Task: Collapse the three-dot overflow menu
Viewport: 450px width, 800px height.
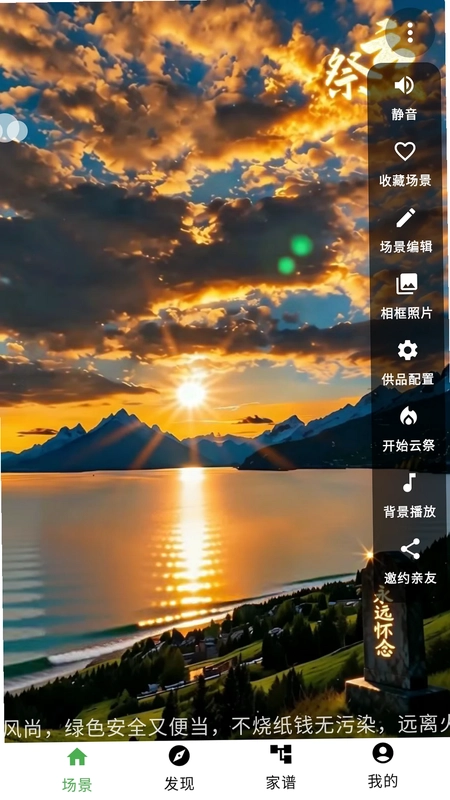Action: point(411,33)
